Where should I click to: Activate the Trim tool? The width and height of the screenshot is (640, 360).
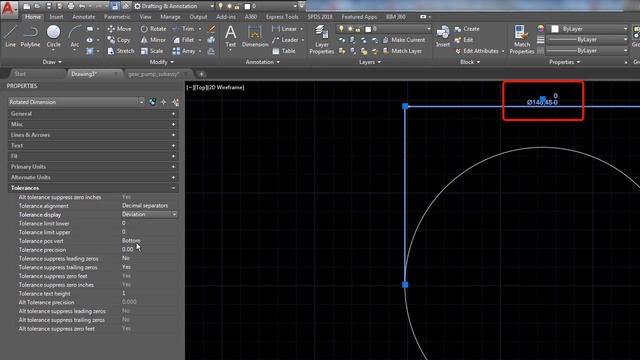coord(183,29)
